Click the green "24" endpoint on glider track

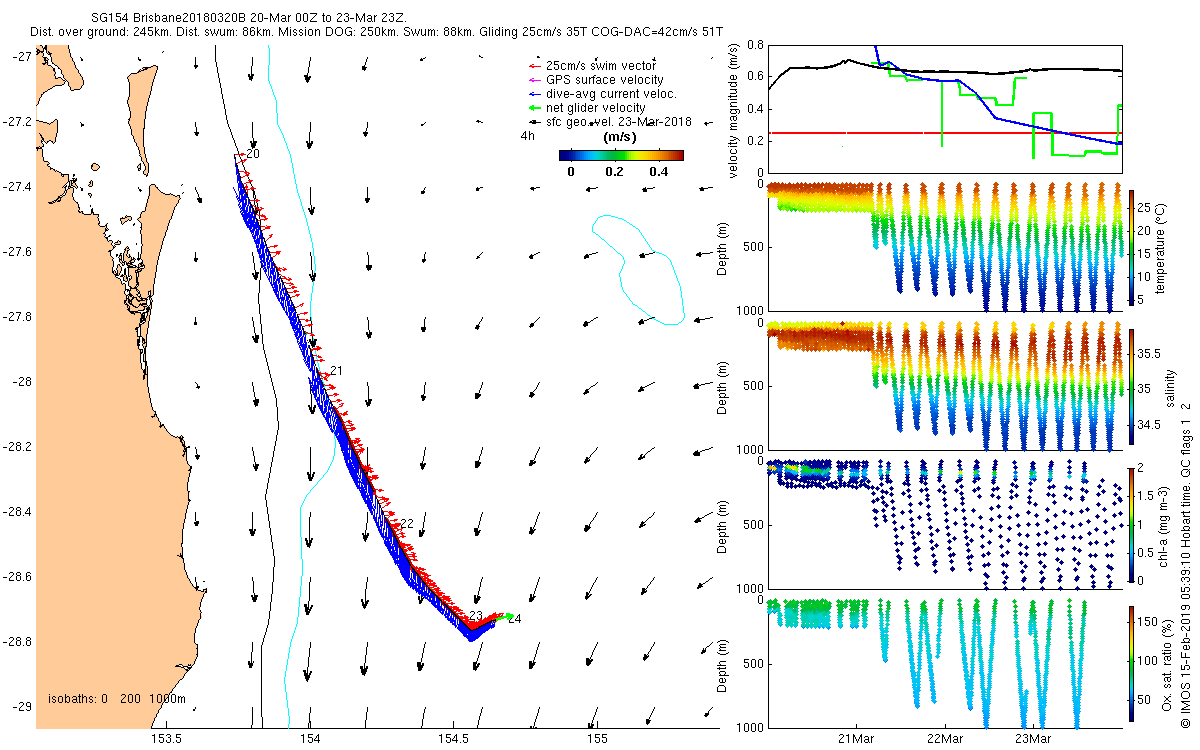(x=514, y=618)
